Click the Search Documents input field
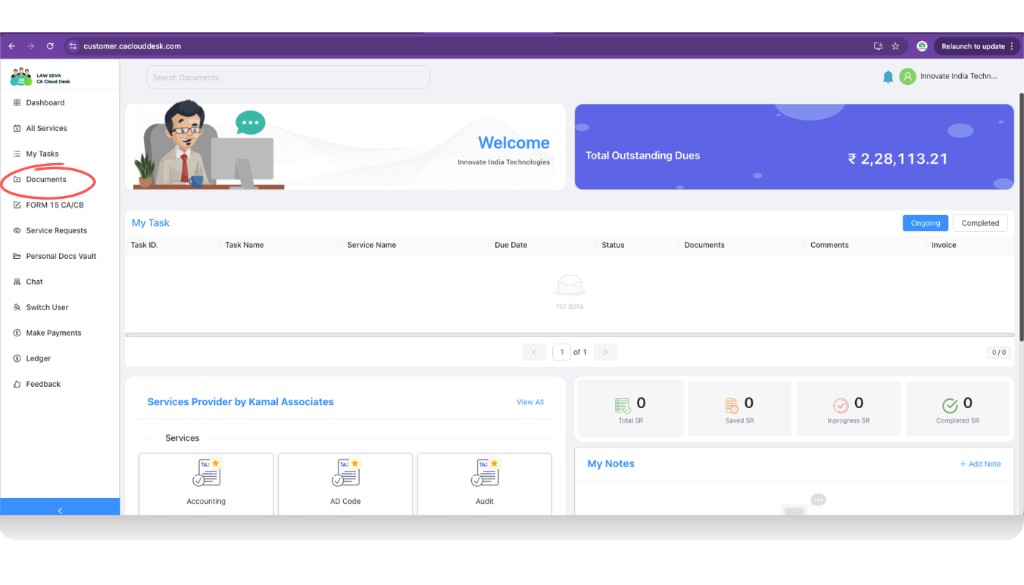This screenshot has height=585, width=1024. (x=287, y=77)
